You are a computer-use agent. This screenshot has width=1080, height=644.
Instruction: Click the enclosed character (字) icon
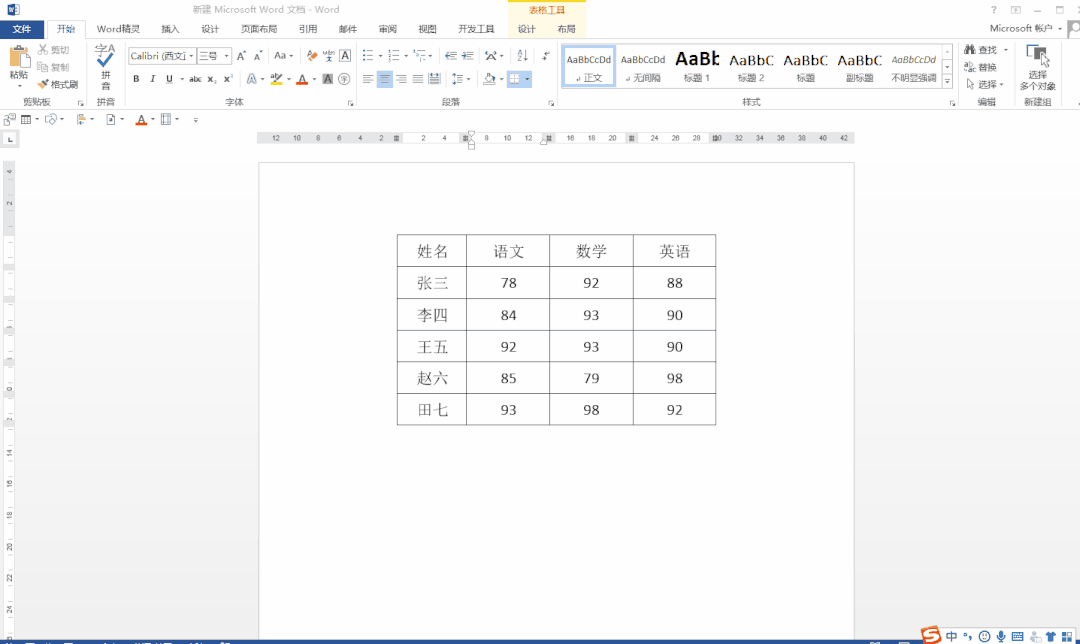344,79
